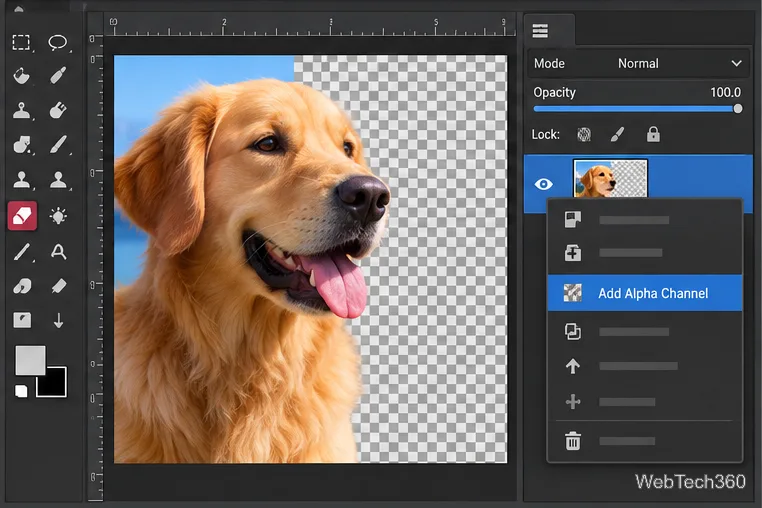Open the layers panel hamburger tab

point(540,31)
